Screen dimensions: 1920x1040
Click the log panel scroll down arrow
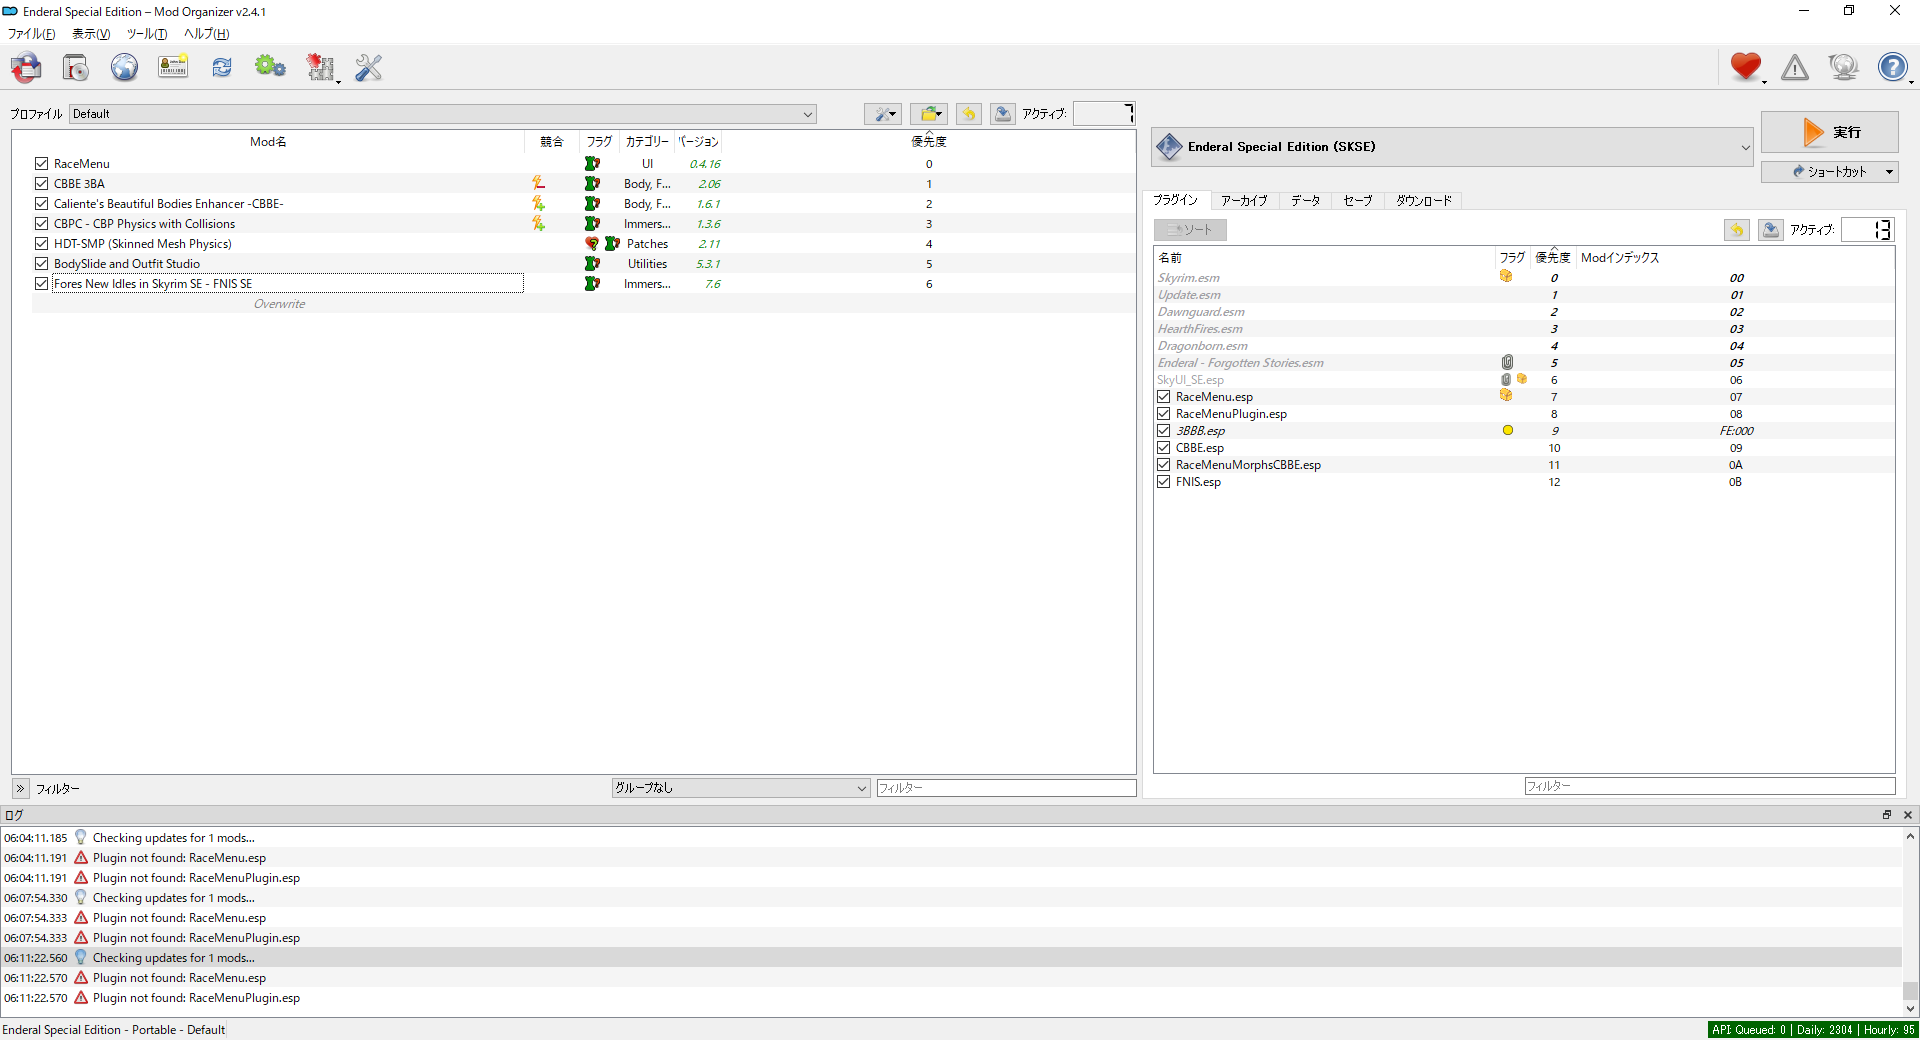(x=1910, y=1008)
